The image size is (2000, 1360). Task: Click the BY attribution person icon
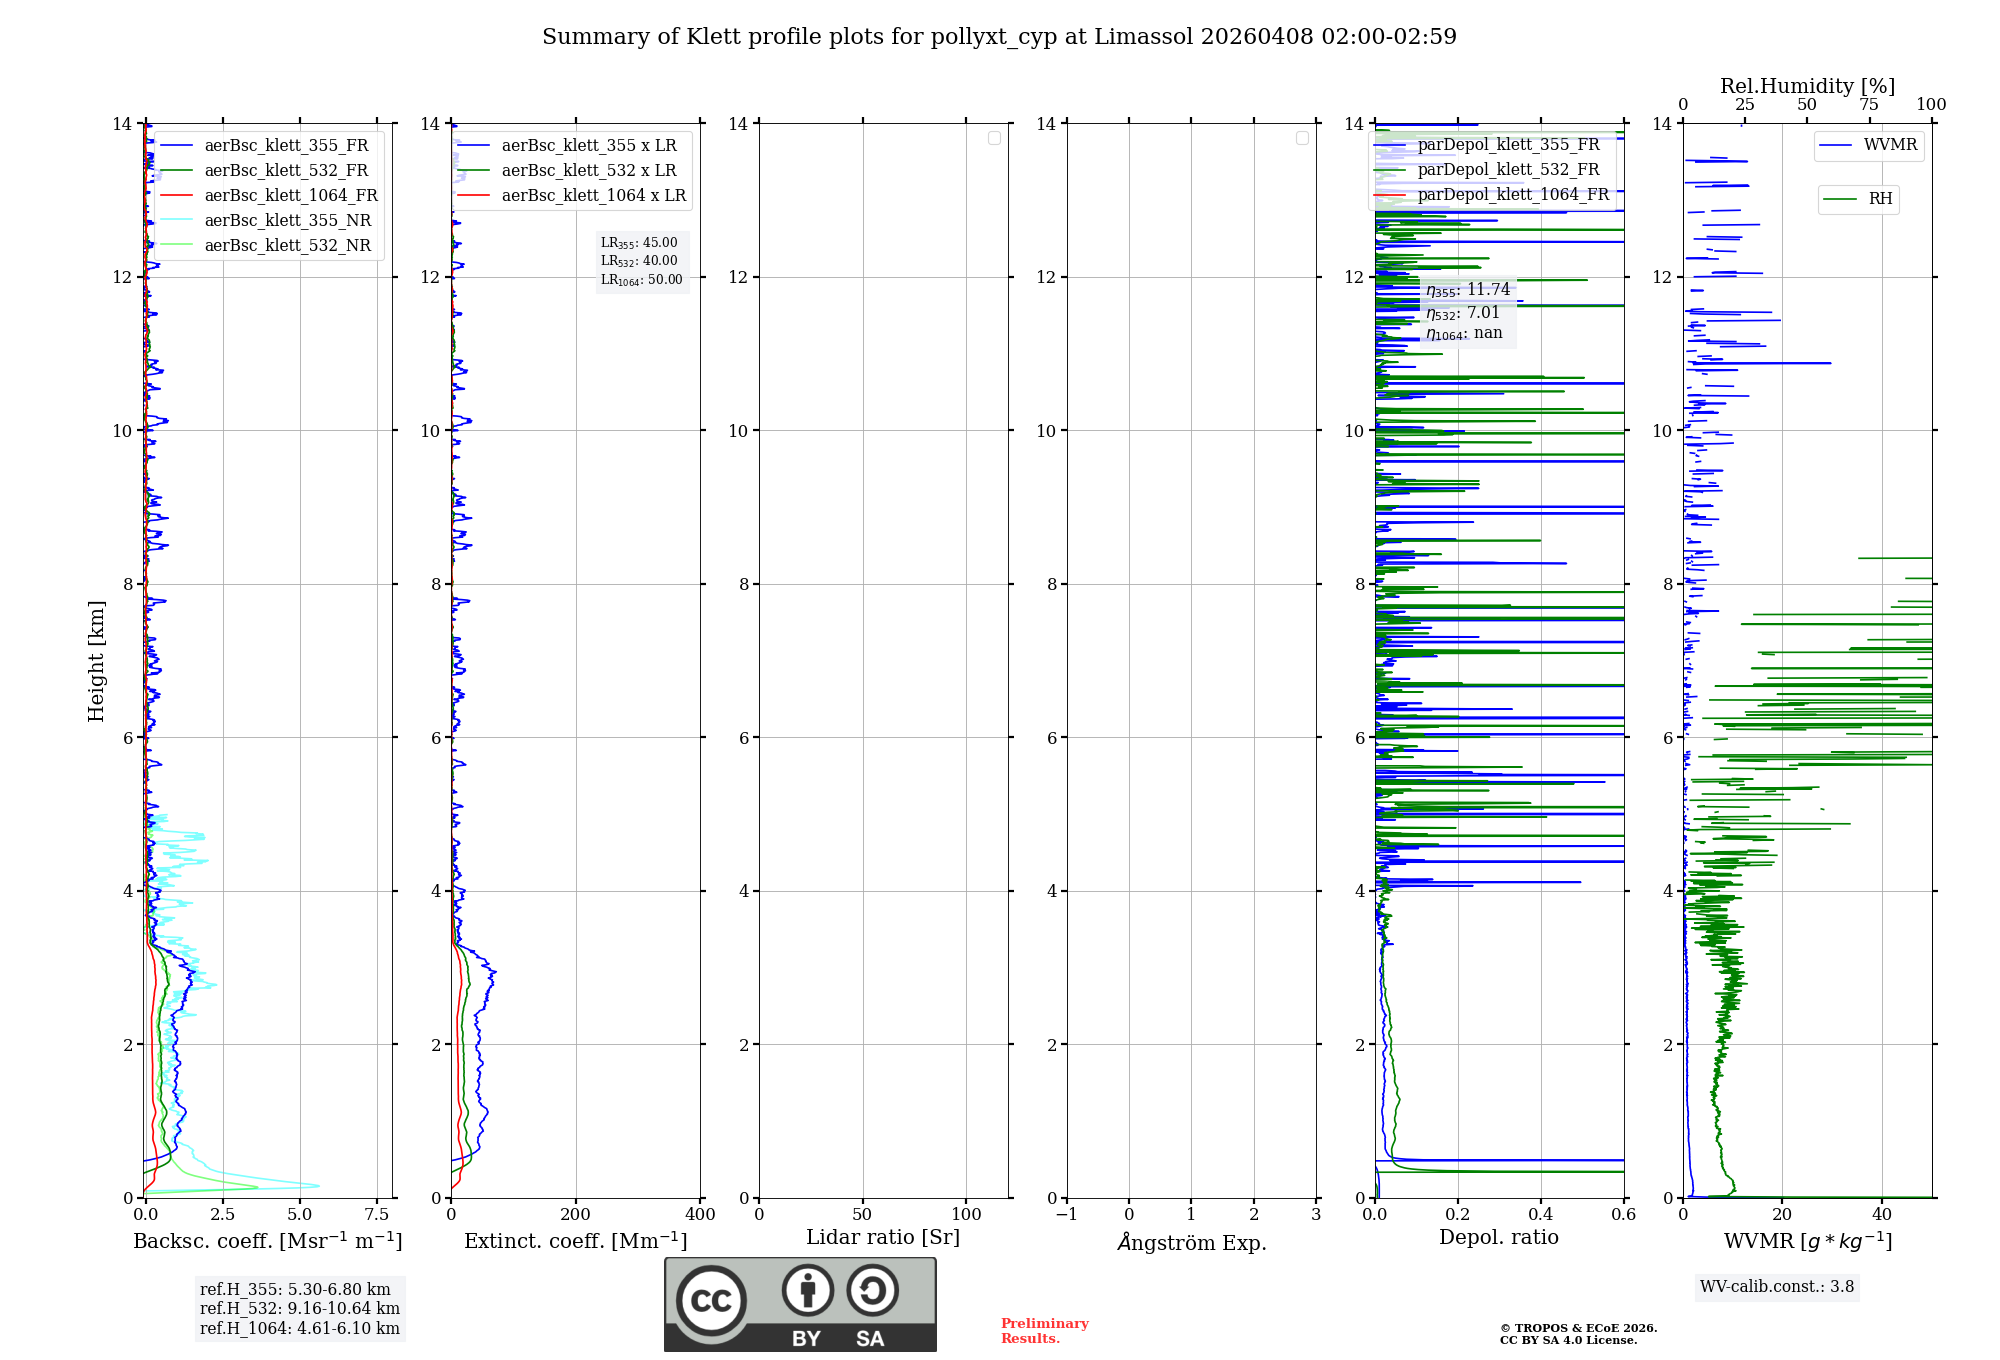[807, 1290]
